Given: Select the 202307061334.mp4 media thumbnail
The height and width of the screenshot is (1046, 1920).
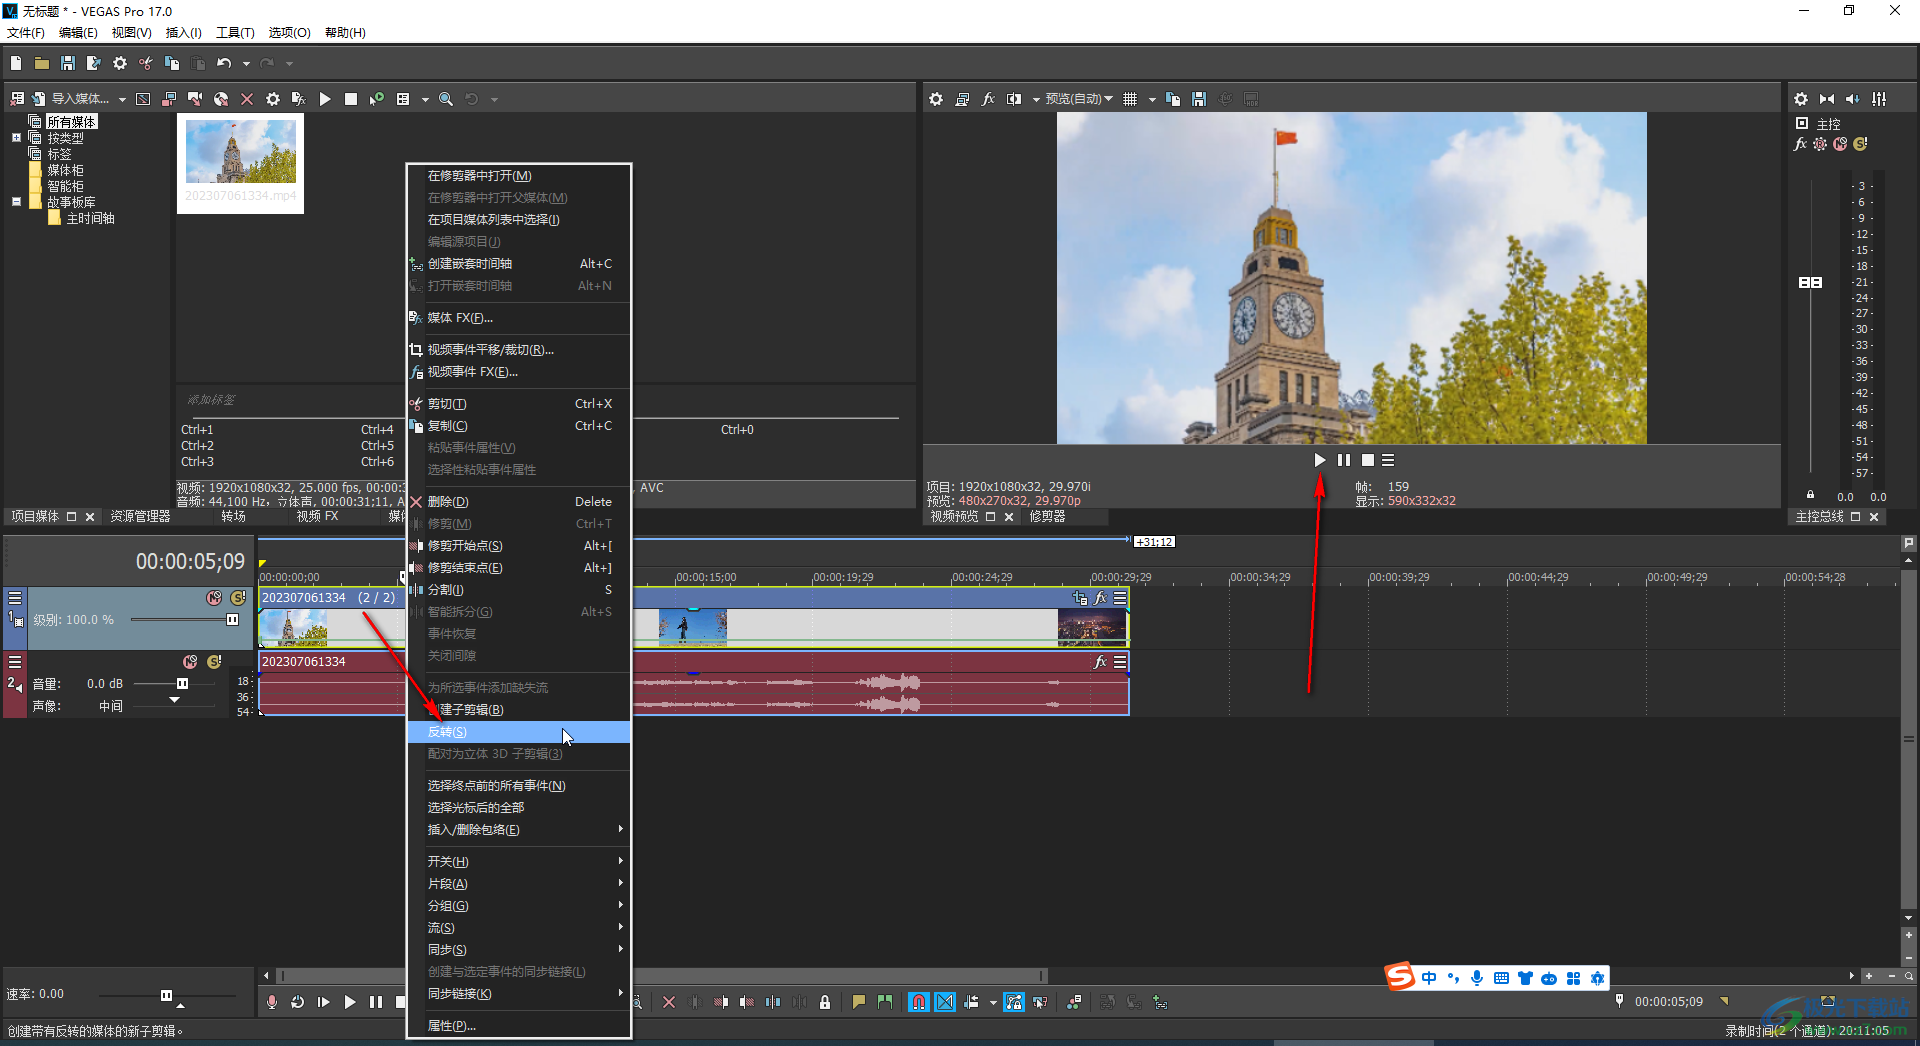Looking at the screenshot, I should pyautogui.click(x=241, y=152).
